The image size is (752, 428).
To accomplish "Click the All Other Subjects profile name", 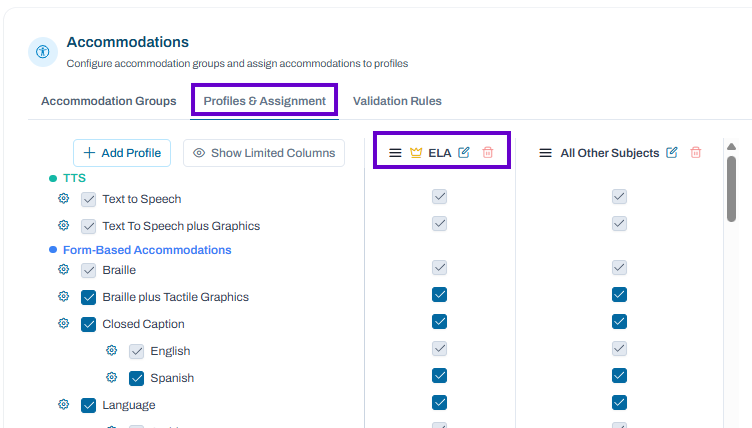I will [x=610, y=153].
